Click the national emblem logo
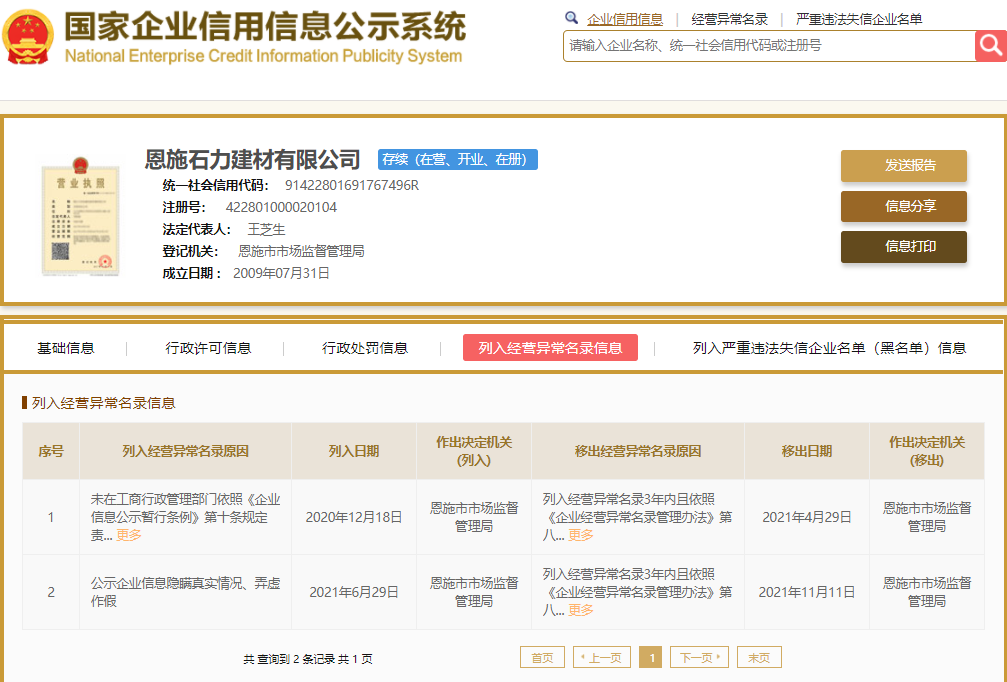 click(28, 37)
